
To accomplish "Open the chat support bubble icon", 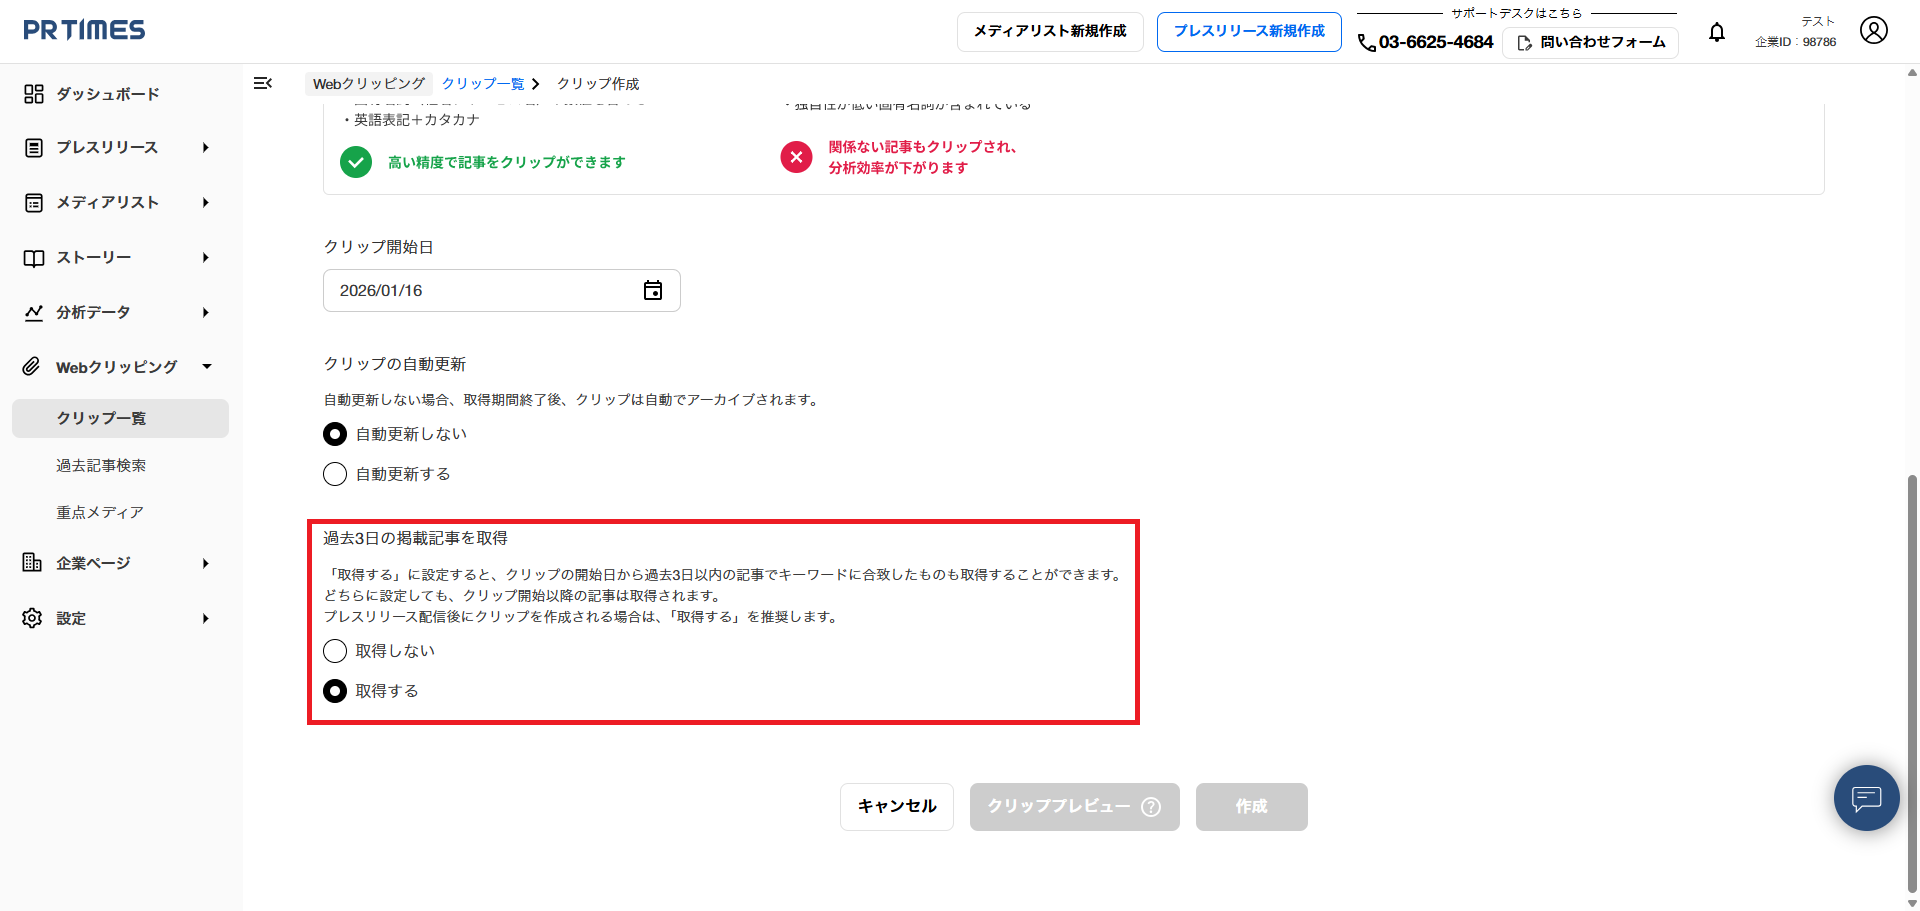I will pyautogui.click(x=1866, y=798).
